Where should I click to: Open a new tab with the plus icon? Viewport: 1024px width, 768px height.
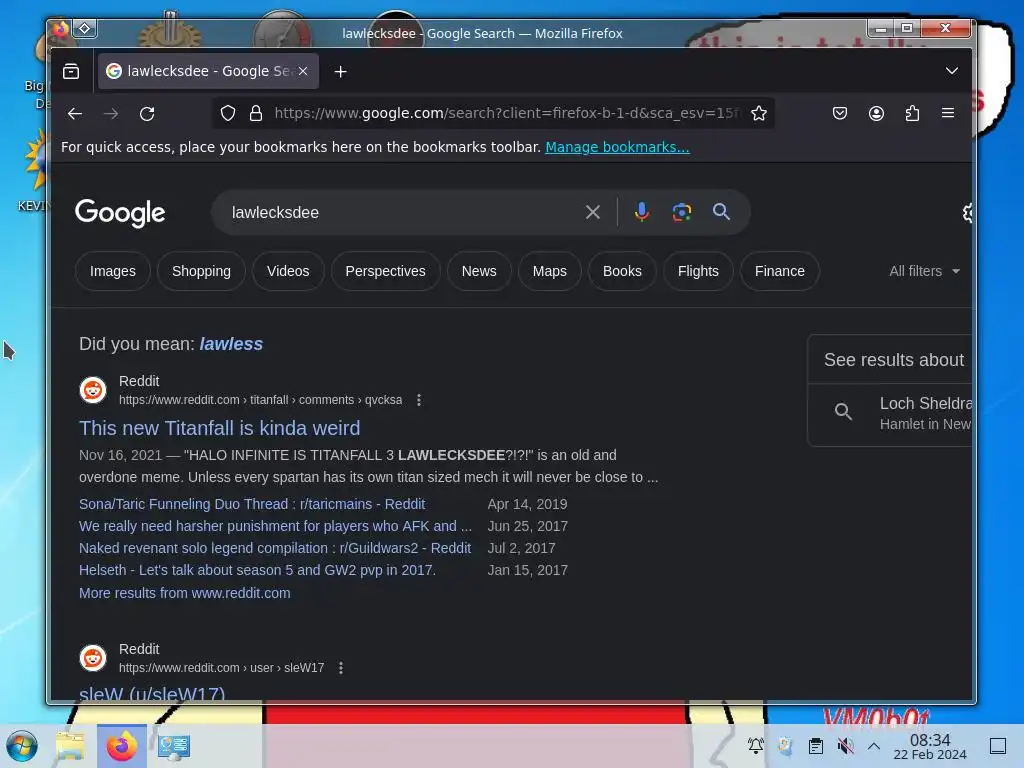340,71
